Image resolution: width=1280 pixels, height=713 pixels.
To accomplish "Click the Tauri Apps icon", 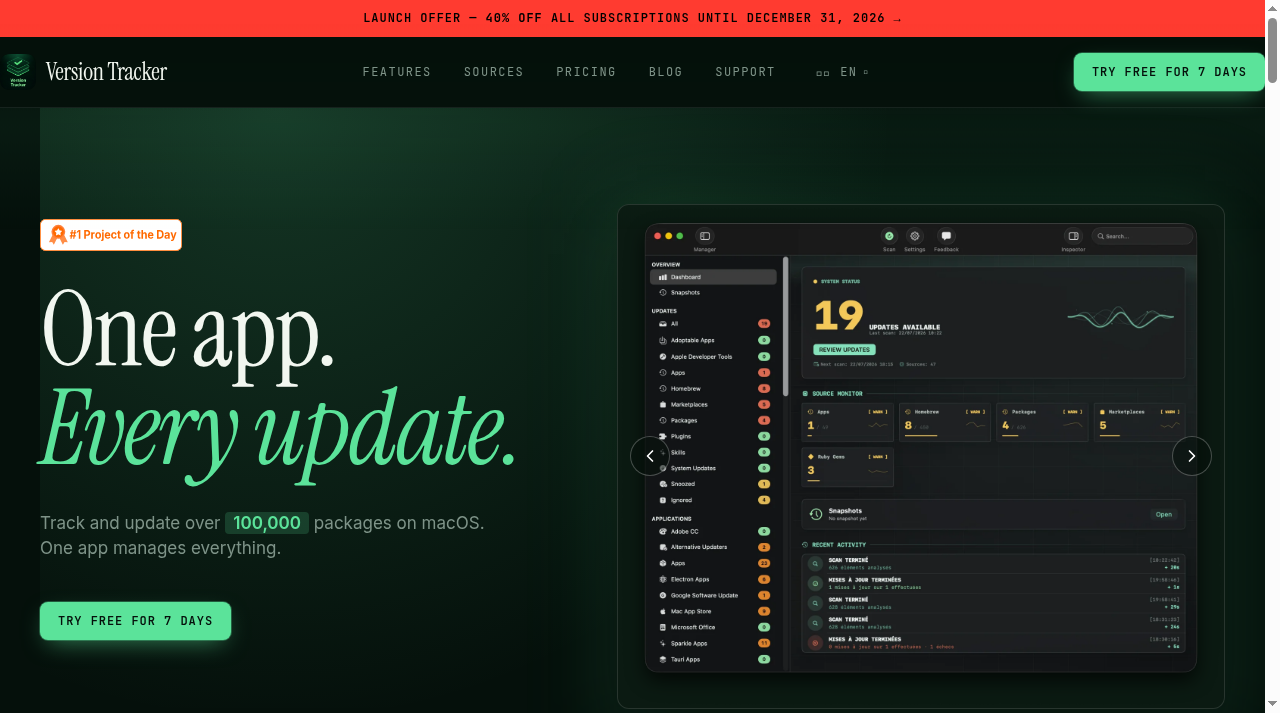I will point(662,659).
